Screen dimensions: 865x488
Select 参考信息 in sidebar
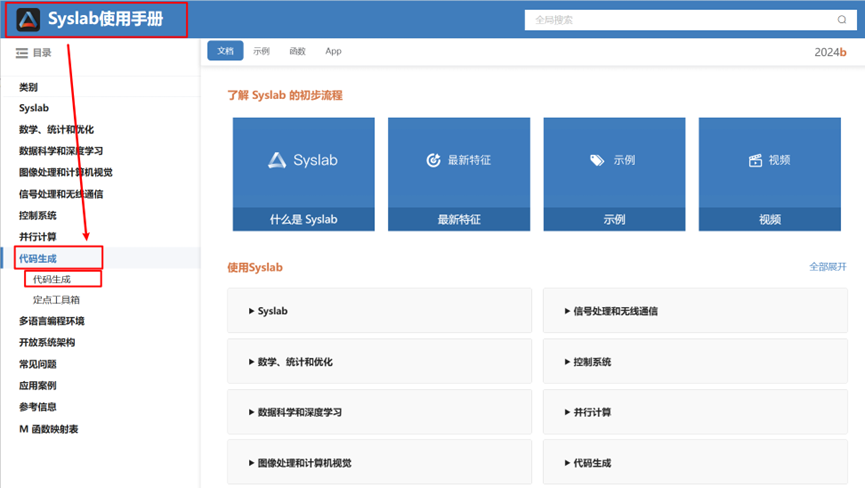pos(38,407)
